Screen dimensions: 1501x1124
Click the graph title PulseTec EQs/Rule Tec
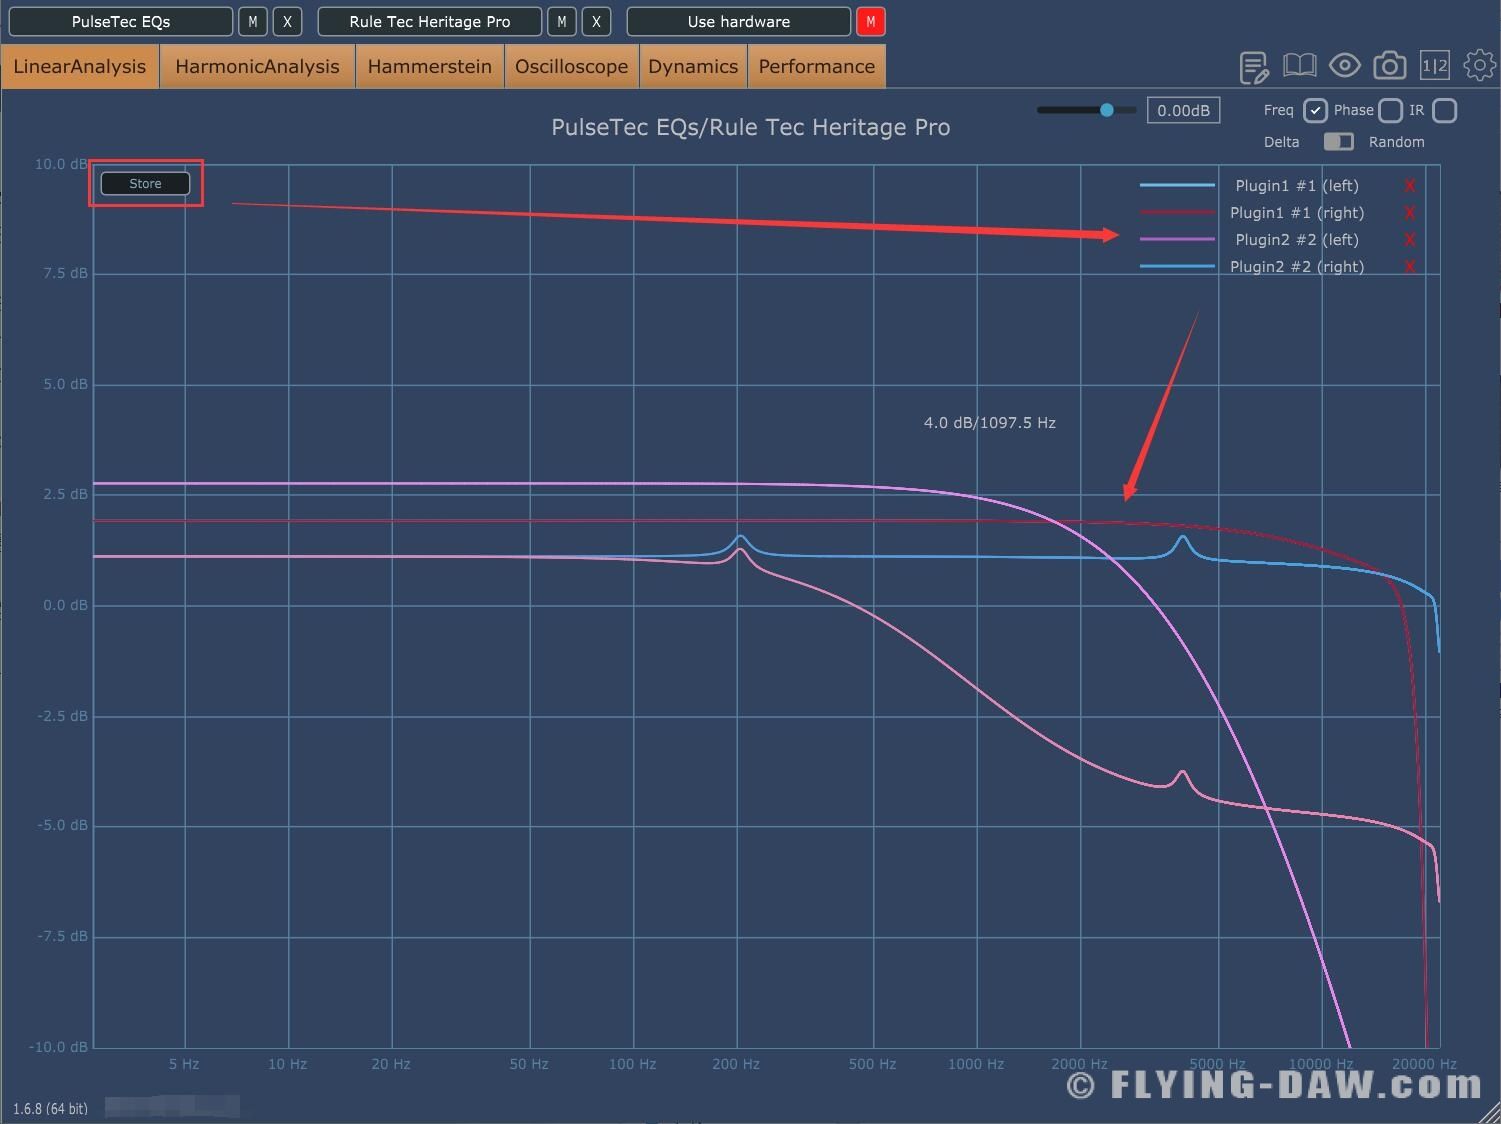pyautogui.click(x=751, y=128)
